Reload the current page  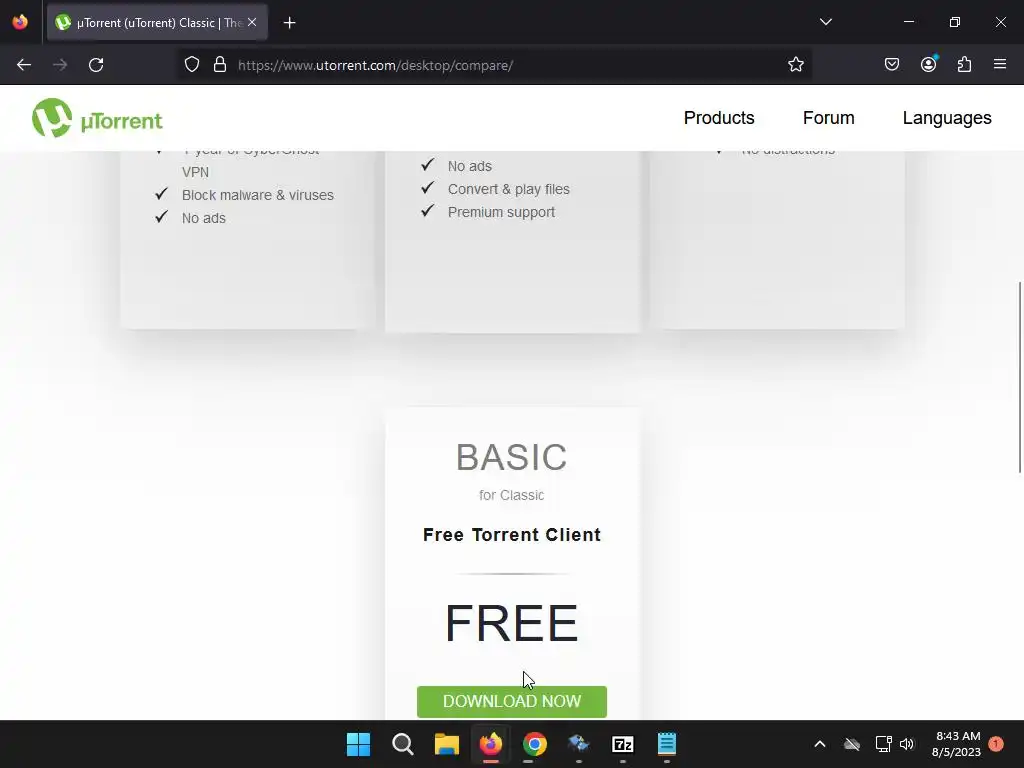96,65
